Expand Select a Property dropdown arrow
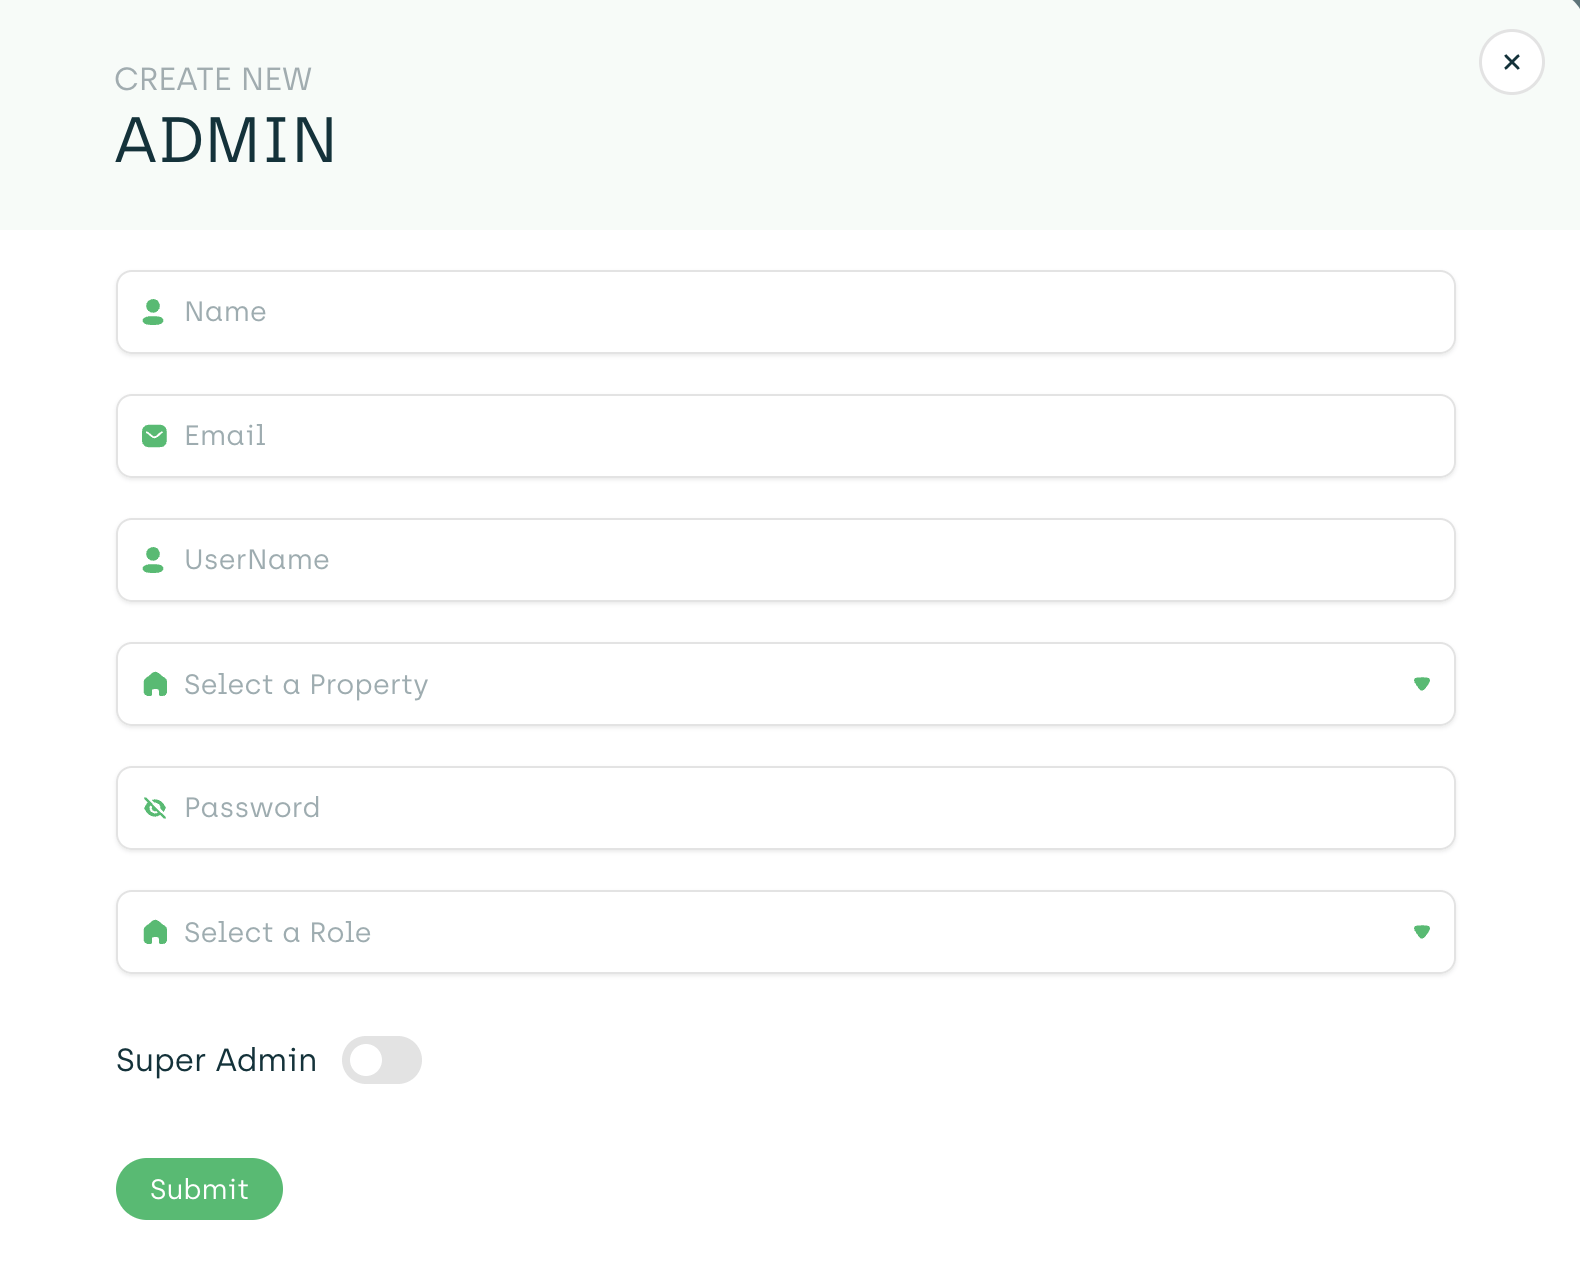Image resolution: width=1580 pixels, height=1274 pixels. [1421, 684]
